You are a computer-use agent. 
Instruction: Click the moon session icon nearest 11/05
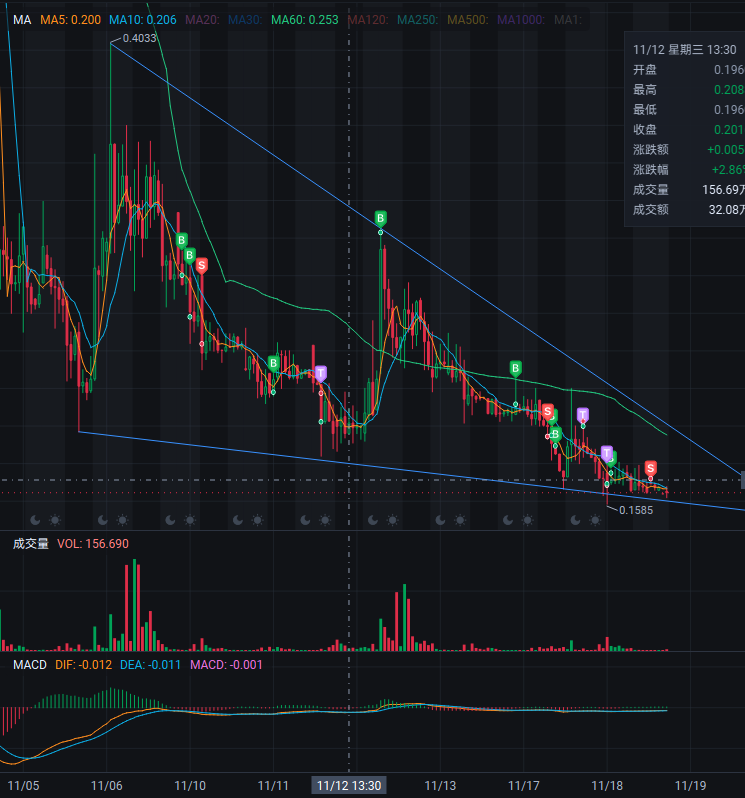tap(35, 520)
